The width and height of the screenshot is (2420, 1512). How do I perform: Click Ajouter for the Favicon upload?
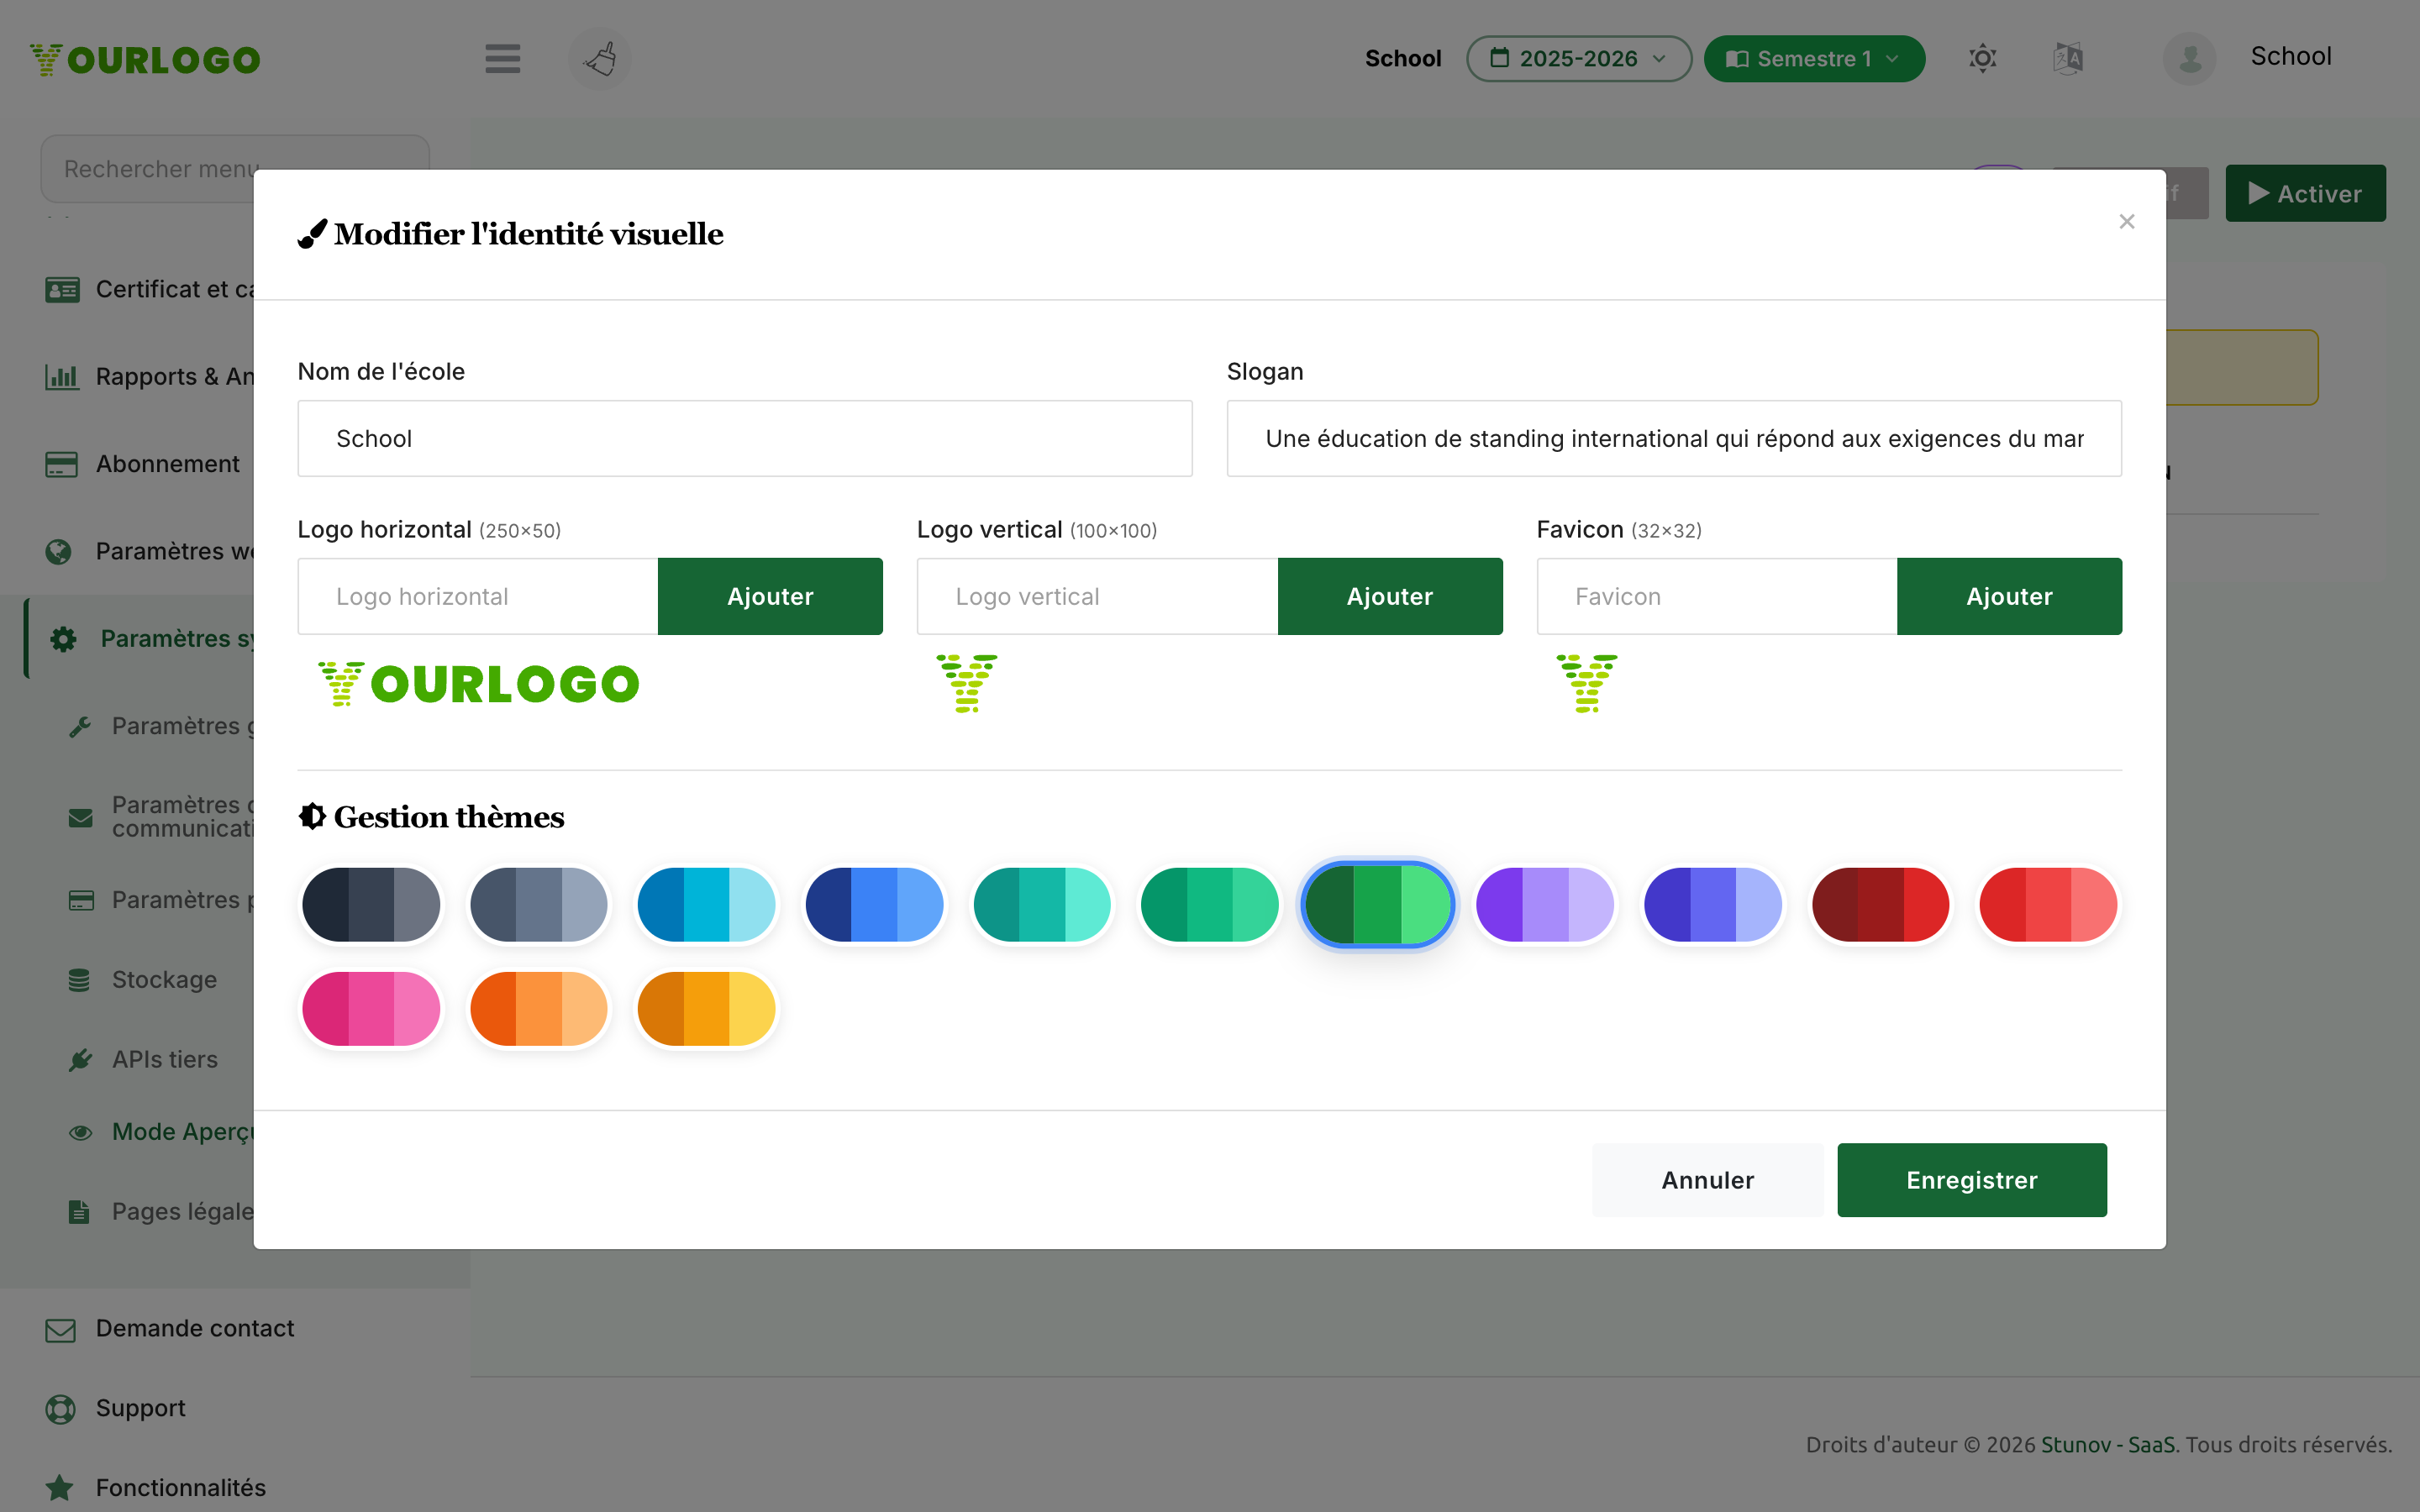tap(2008, 596)
